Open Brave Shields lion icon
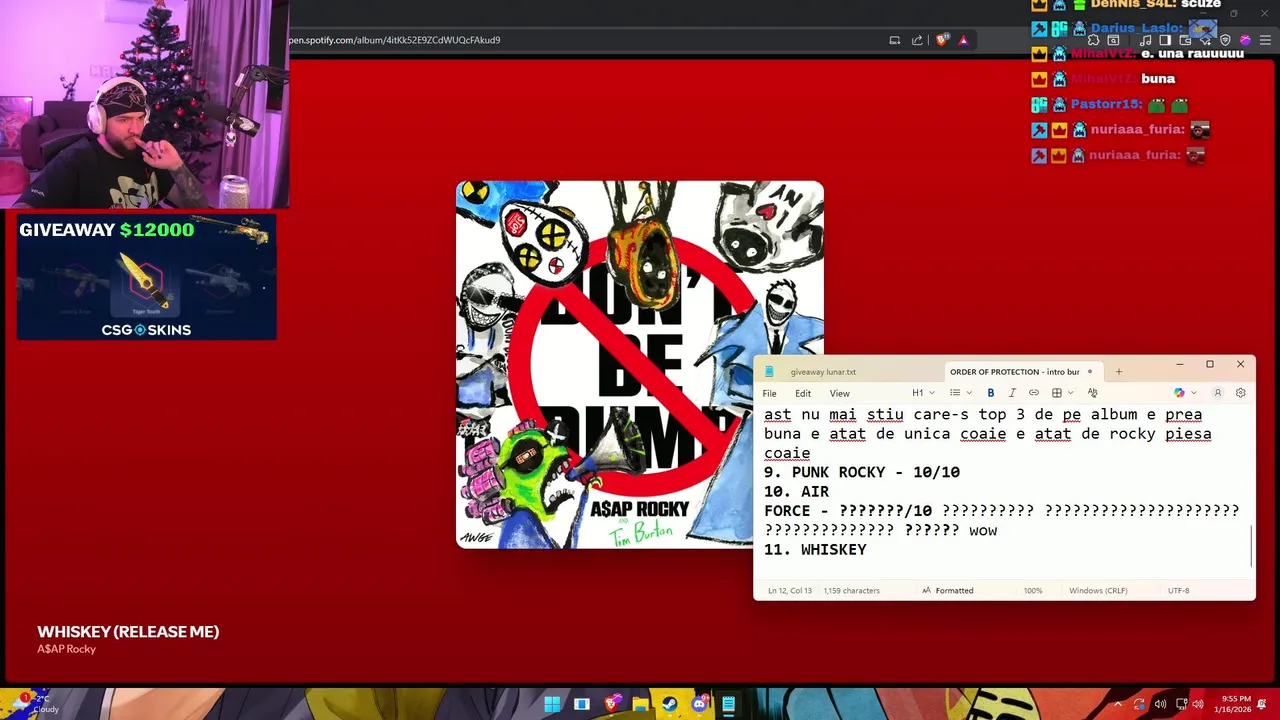This screenshot has width=1280, height=720. pos(941,40)
